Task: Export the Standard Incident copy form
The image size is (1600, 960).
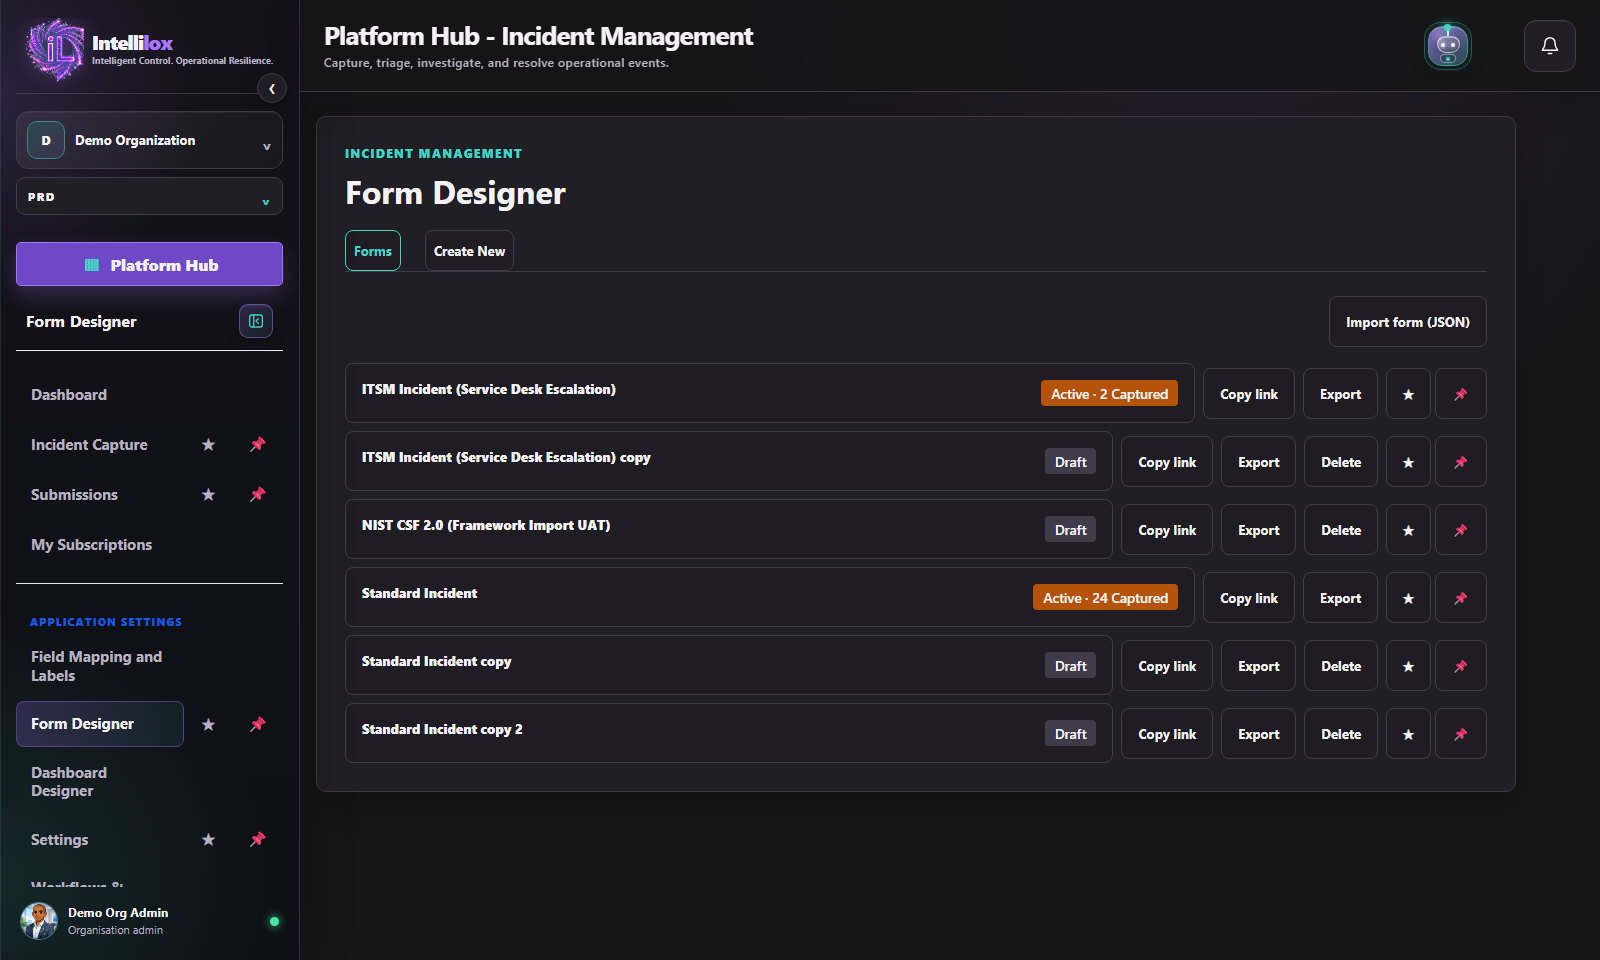Action: pos(1258,666)
